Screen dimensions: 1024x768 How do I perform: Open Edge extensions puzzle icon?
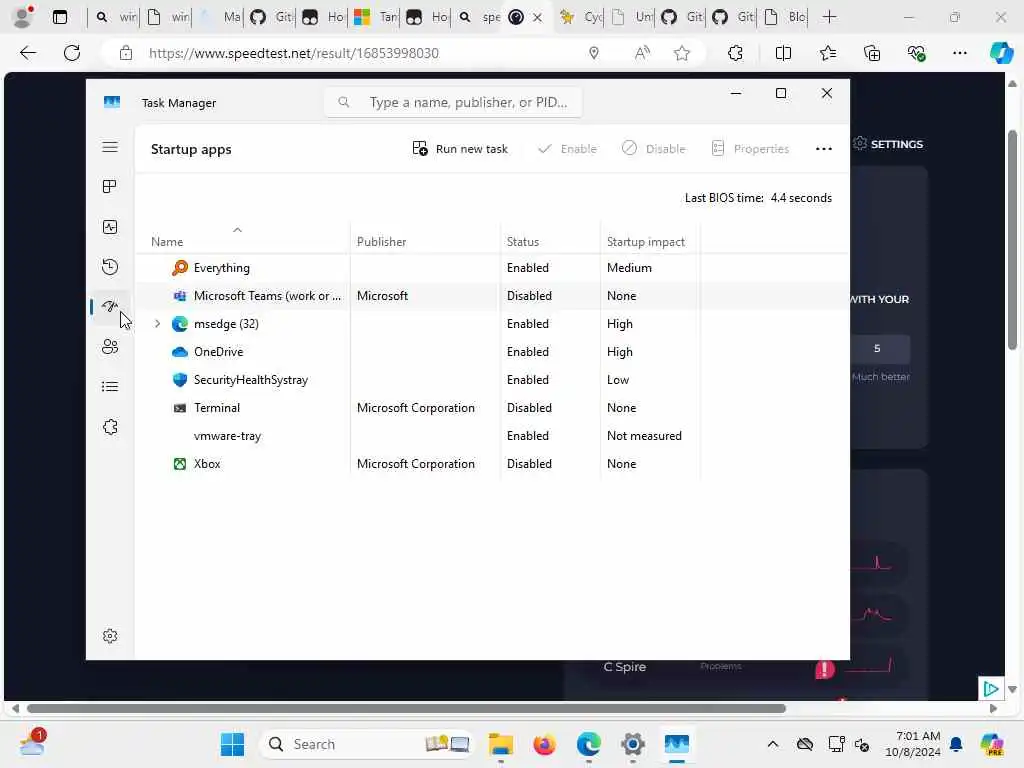click(735, 53)
